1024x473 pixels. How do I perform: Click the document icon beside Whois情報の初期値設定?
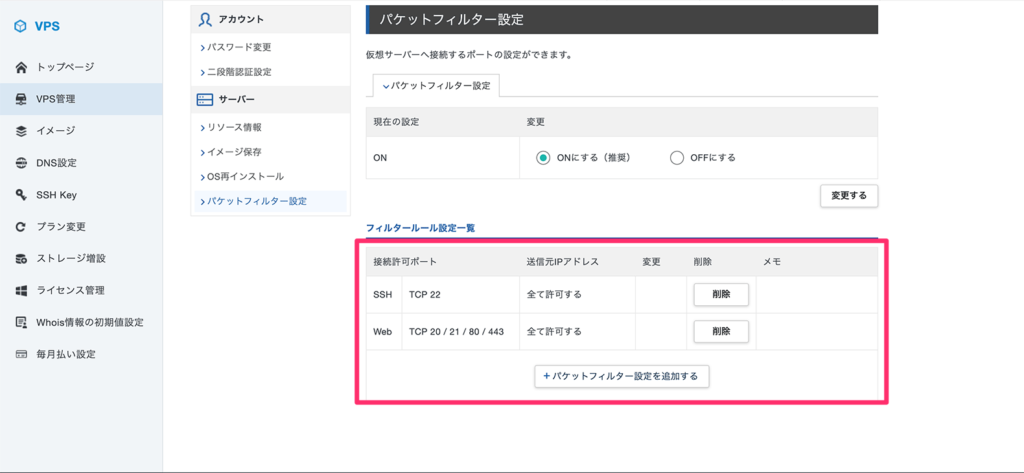22,322
